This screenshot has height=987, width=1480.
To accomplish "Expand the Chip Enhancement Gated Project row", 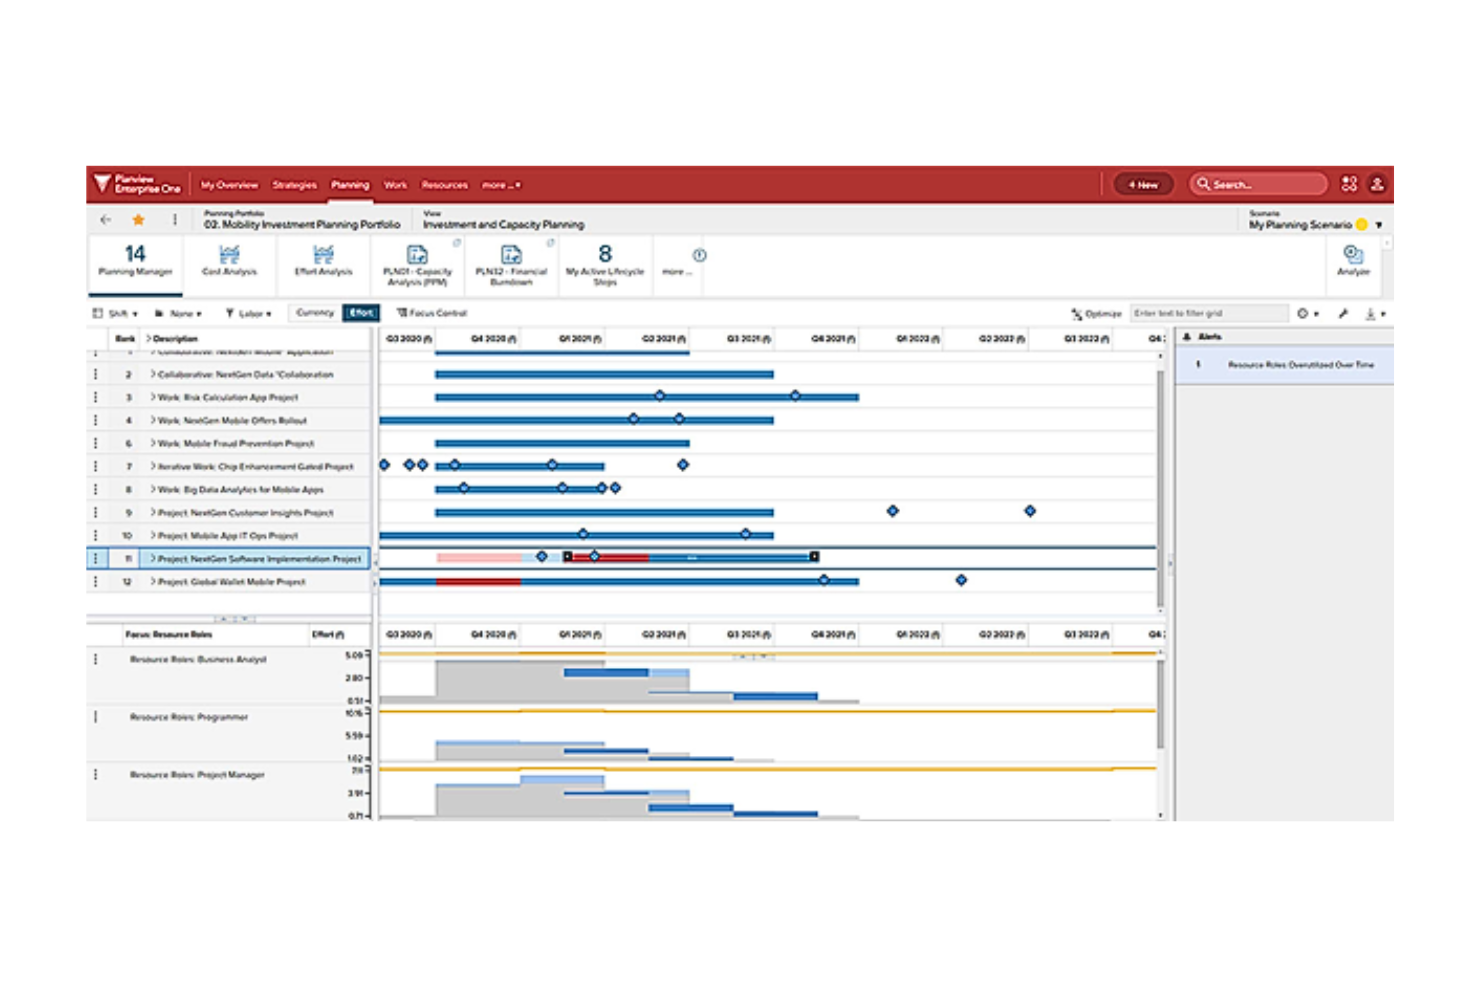I will tap(152, 466).
